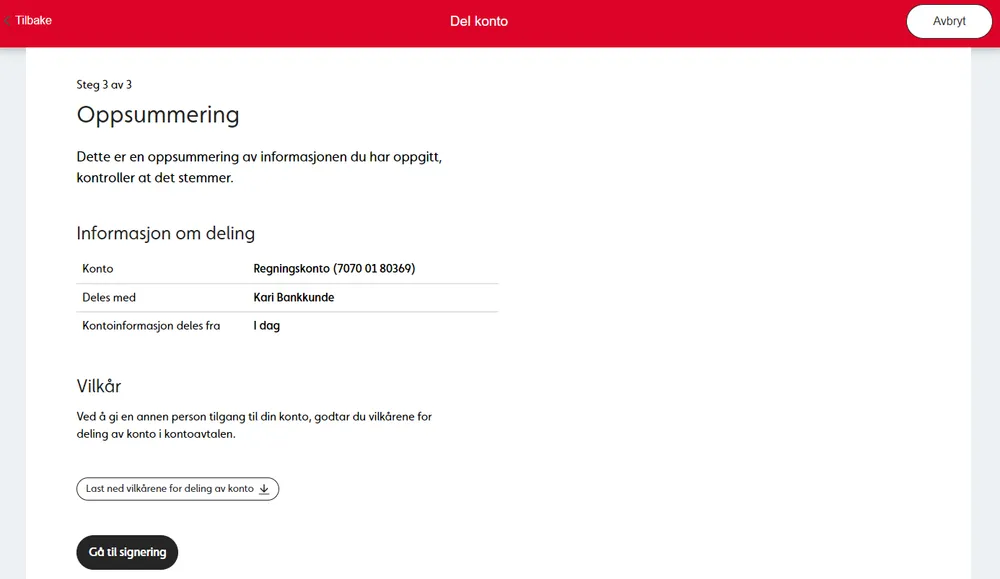Click the 'Del konto' header title
The width and height of the screenshot is (1000, 579).
478,21
